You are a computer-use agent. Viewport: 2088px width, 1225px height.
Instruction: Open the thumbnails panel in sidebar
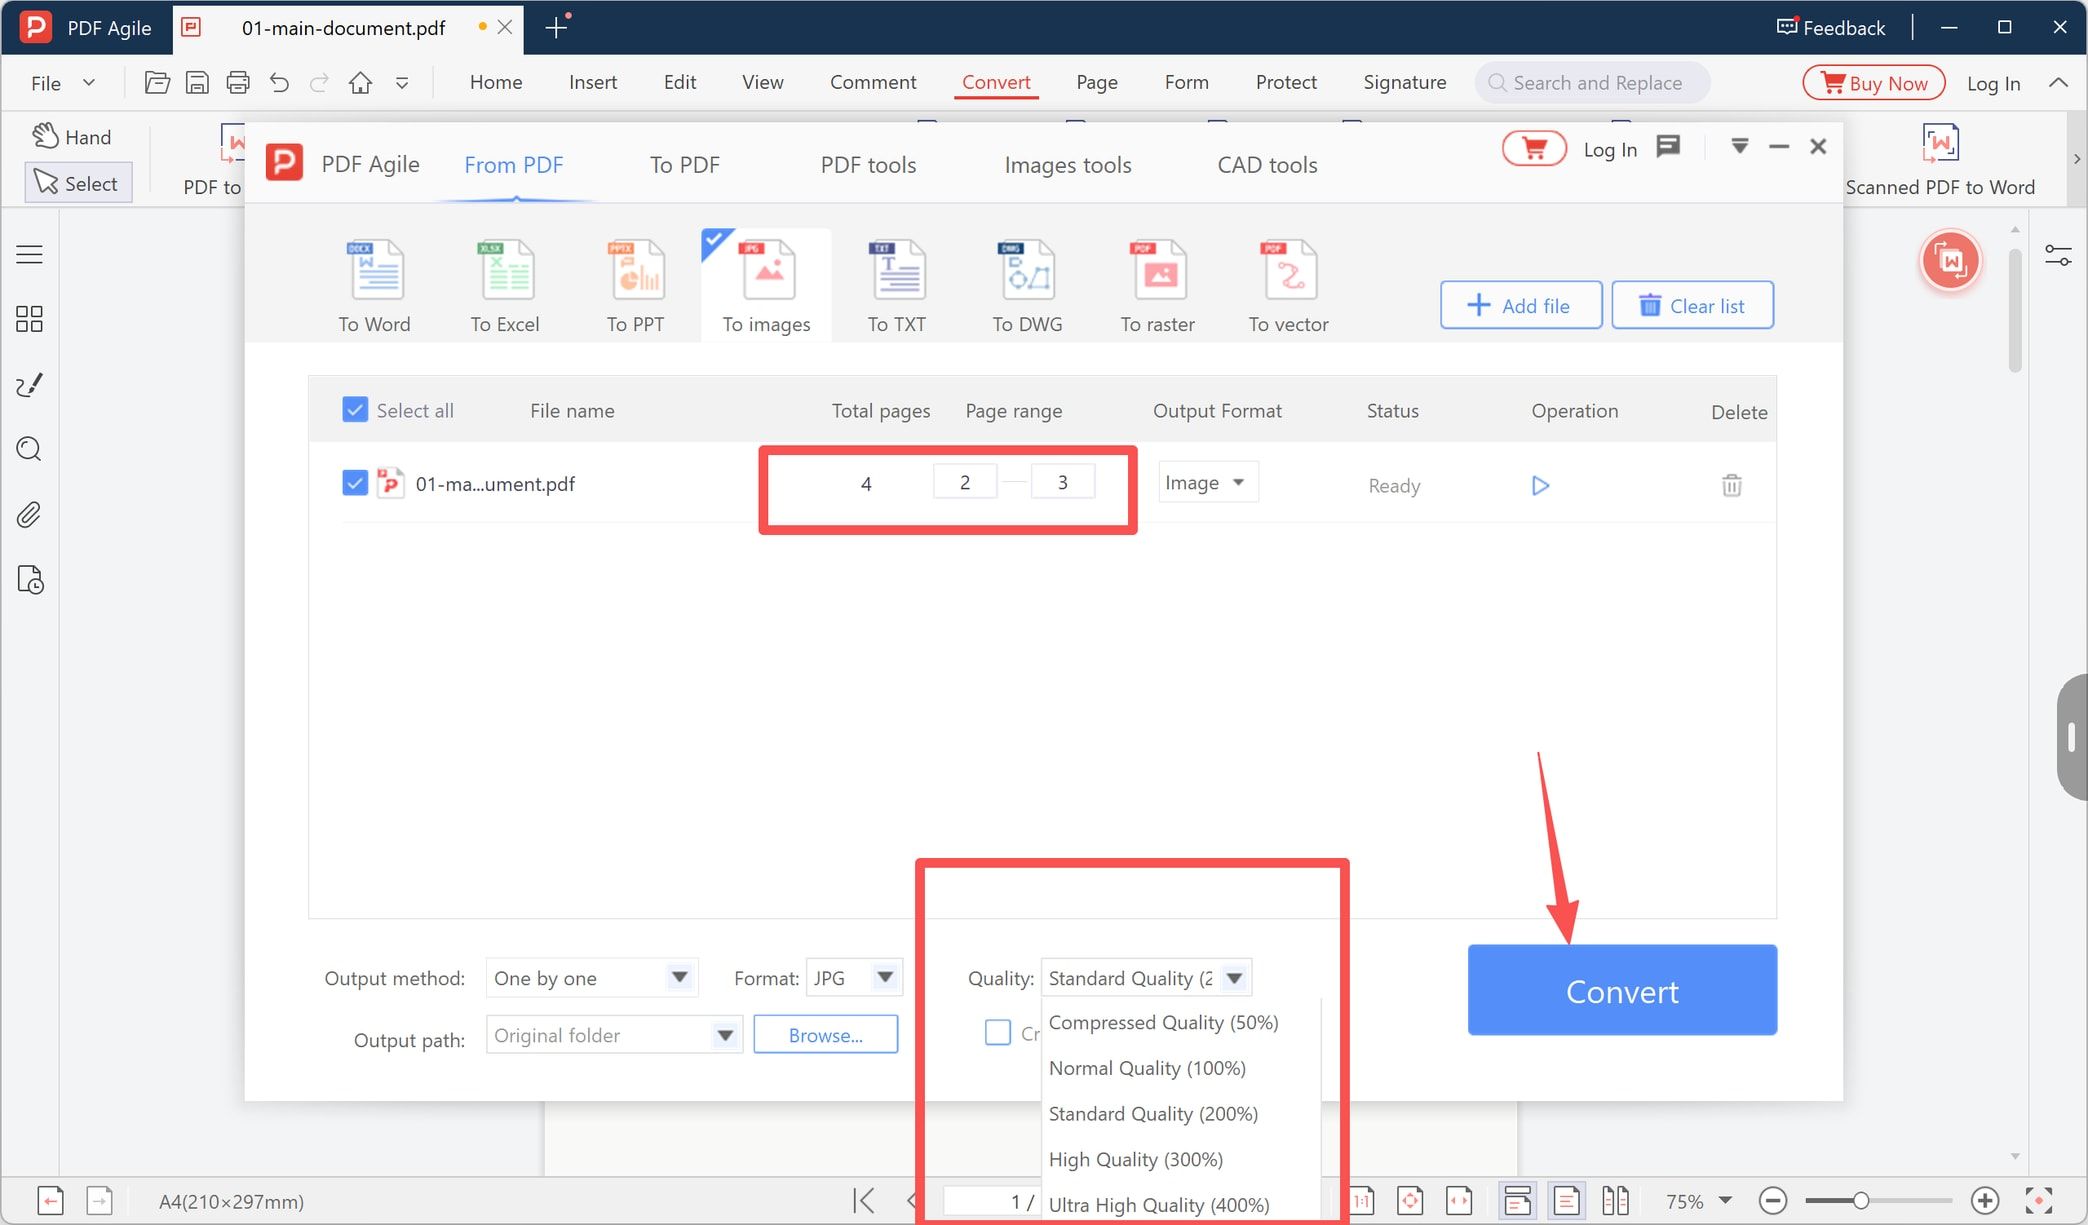(x=29, y=319)
